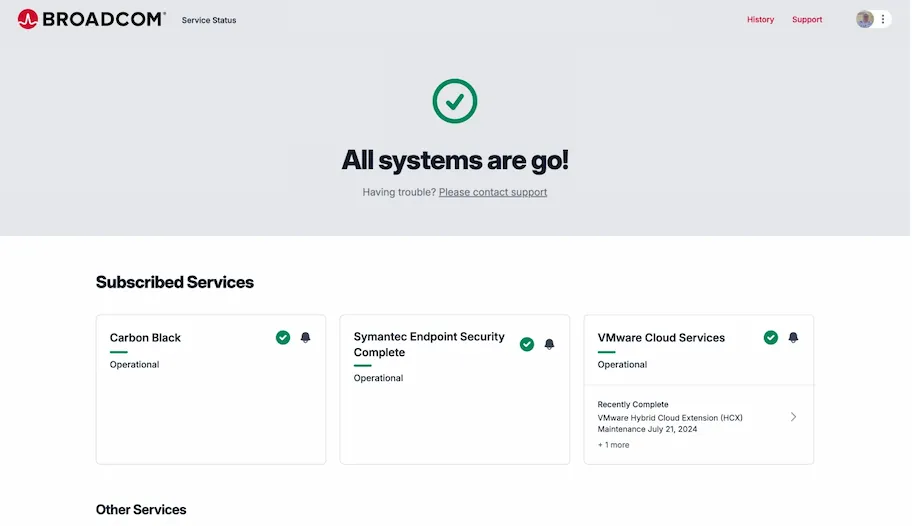Click VMware Cloud Services green status checkmark
Image resolution: width=912 pixels, height=526 pixels.
pos(771,337)
